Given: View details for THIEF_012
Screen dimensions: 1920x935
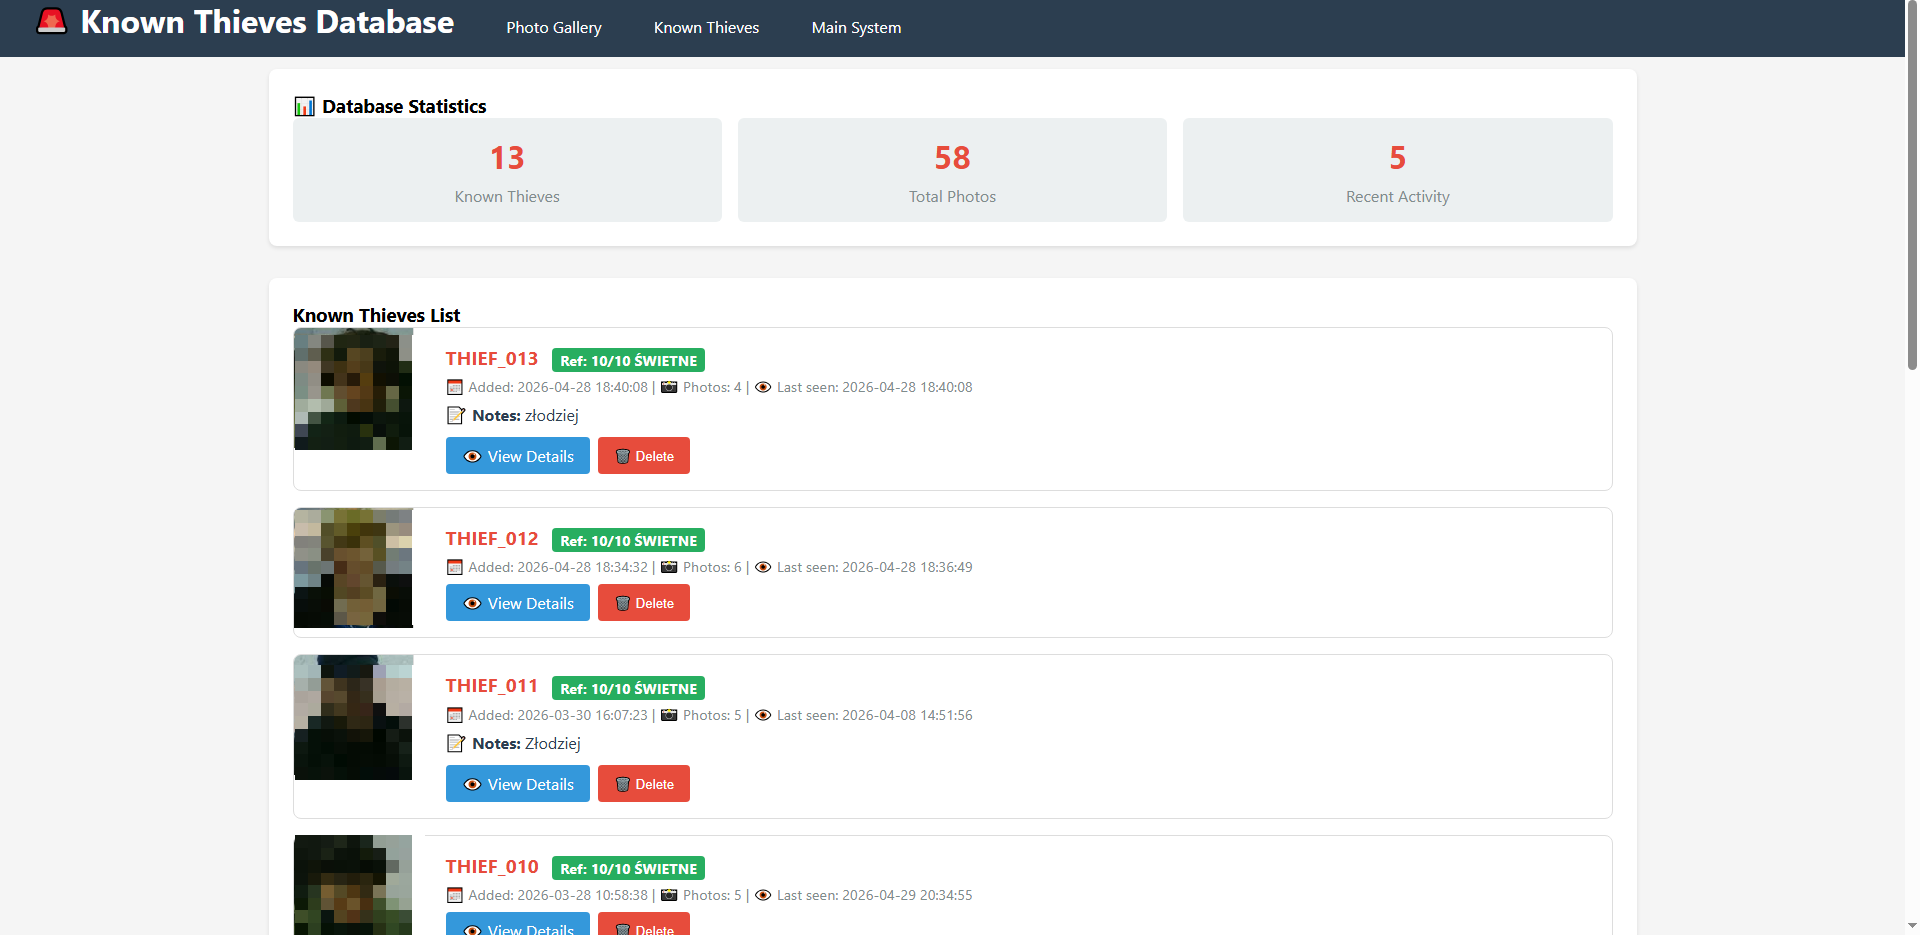Looking at the screenshot, I should [x=517, y=603].
